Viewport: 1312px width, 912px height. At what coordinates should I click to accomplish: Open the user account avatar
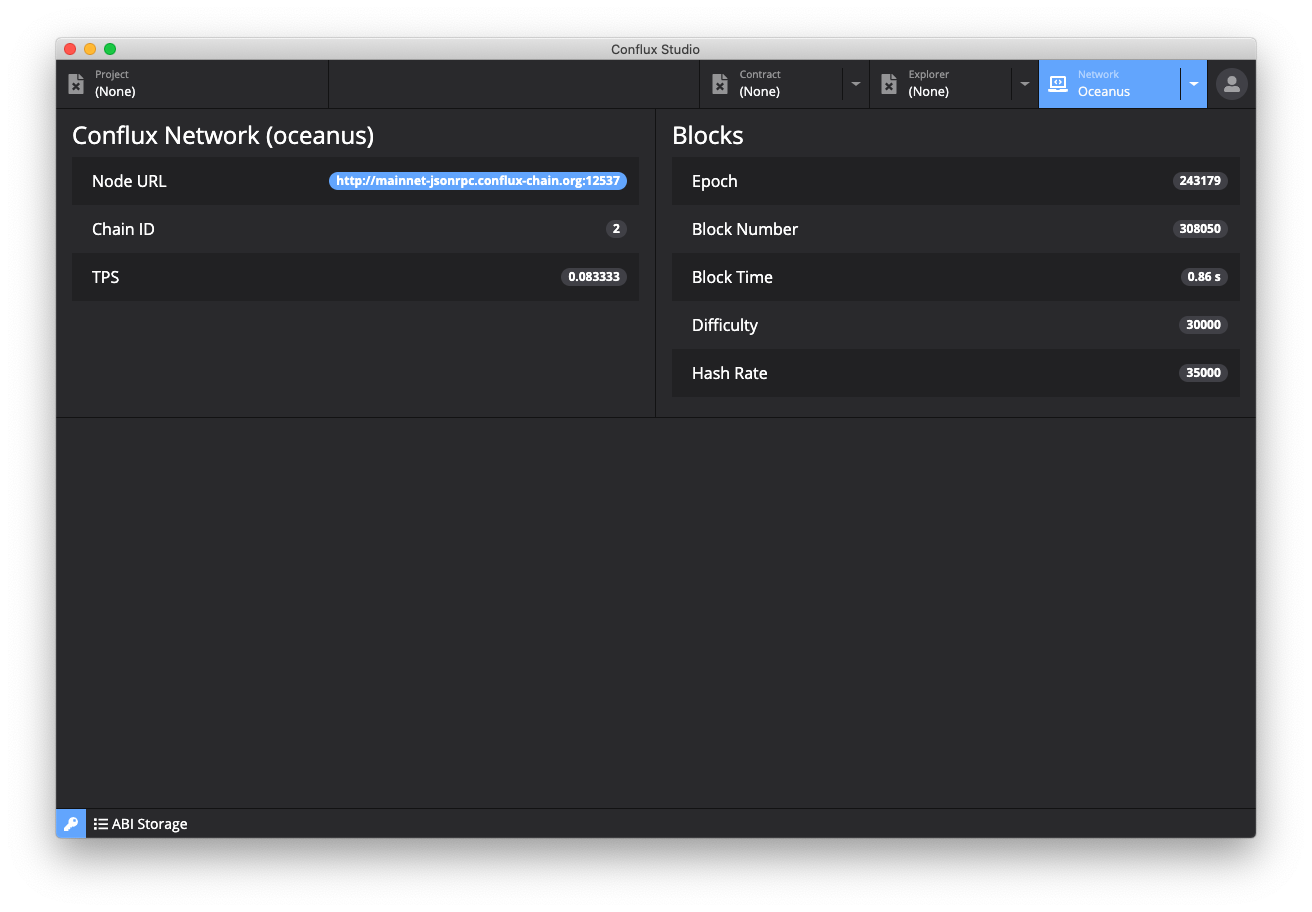(1232, 84)
